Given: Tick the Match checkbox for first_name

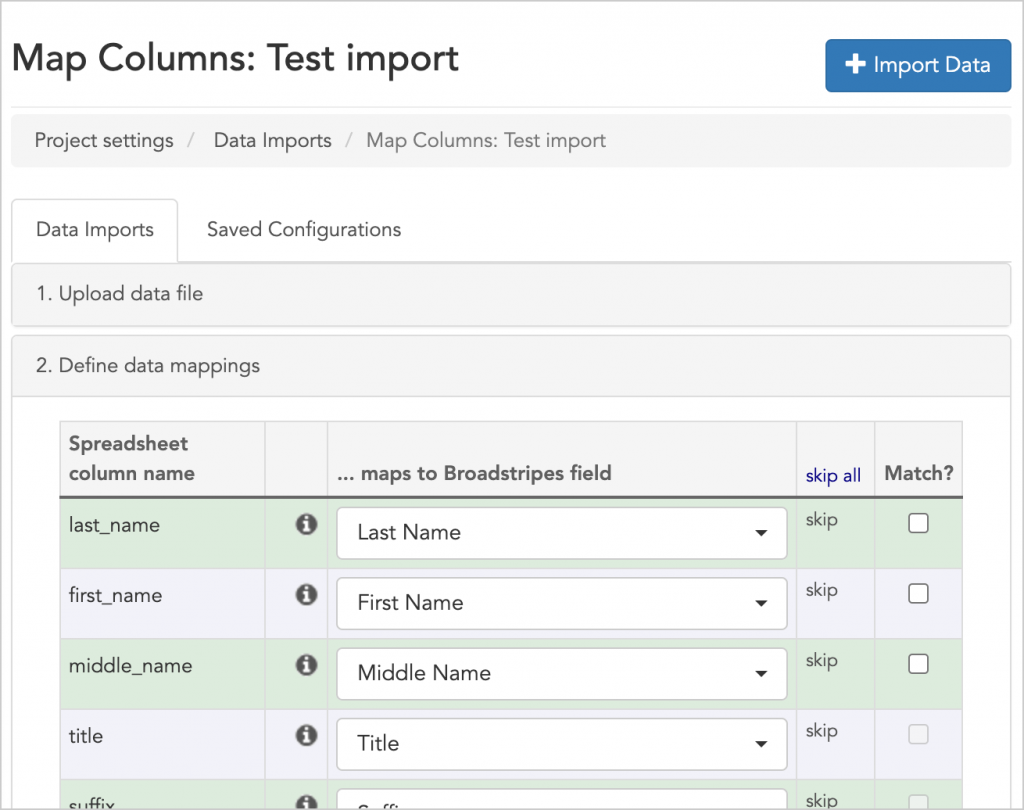Looking at the screenshot, I should [x=918, y=593].
